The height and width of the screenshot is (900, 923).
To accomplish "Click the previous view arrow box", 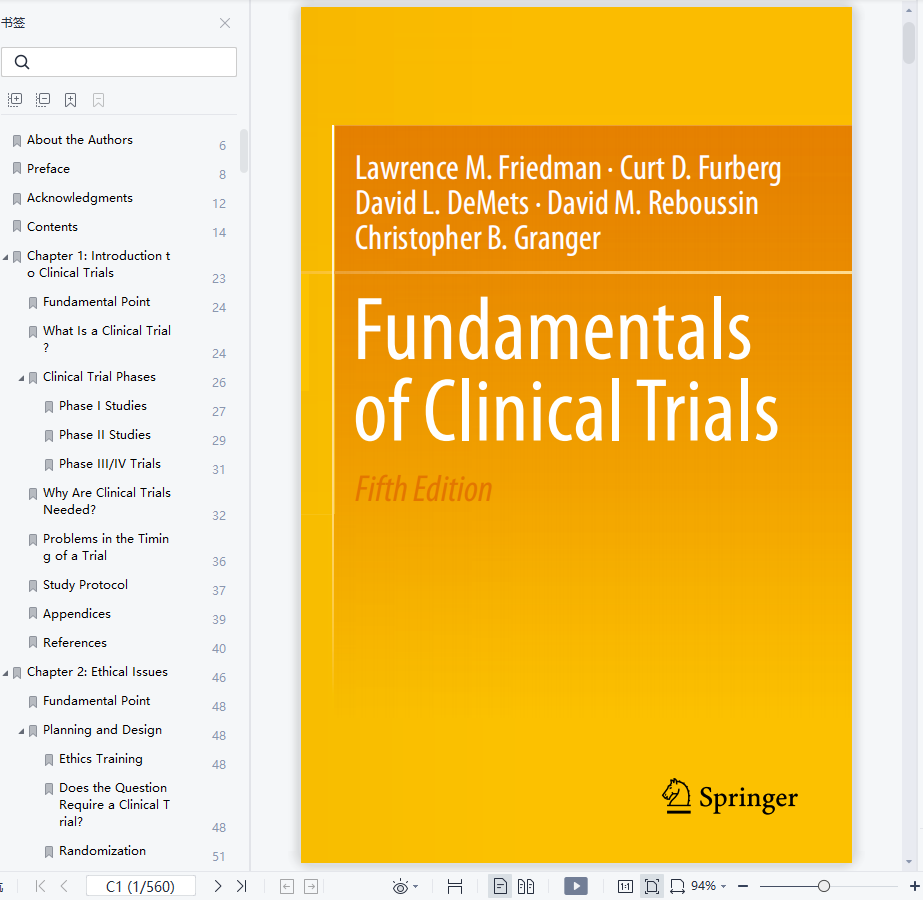I will (x=287, y=886).
